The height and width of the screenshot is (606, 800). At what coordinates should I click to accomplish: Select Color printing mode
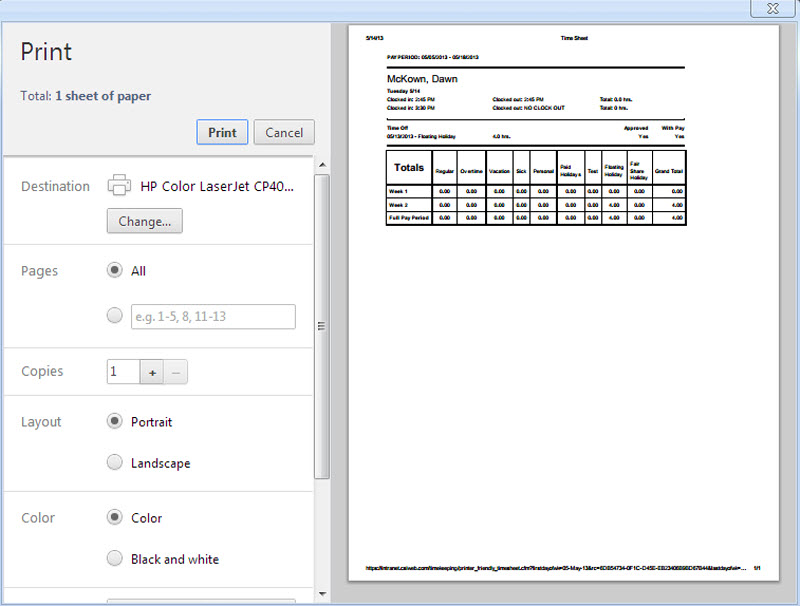pos(115,517)
